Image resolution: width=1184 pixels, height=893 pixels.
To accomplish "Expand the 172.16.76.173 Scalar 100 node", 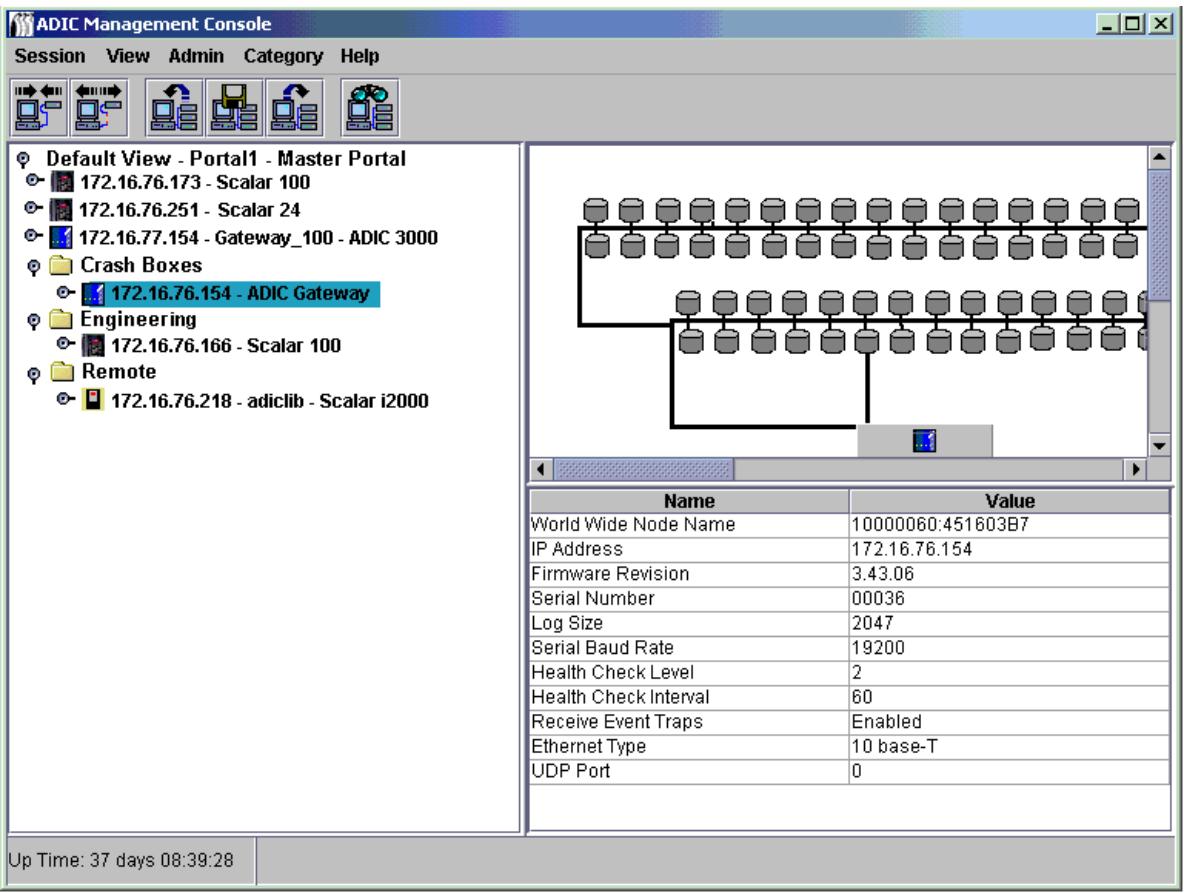I will (x=34, y=180).
